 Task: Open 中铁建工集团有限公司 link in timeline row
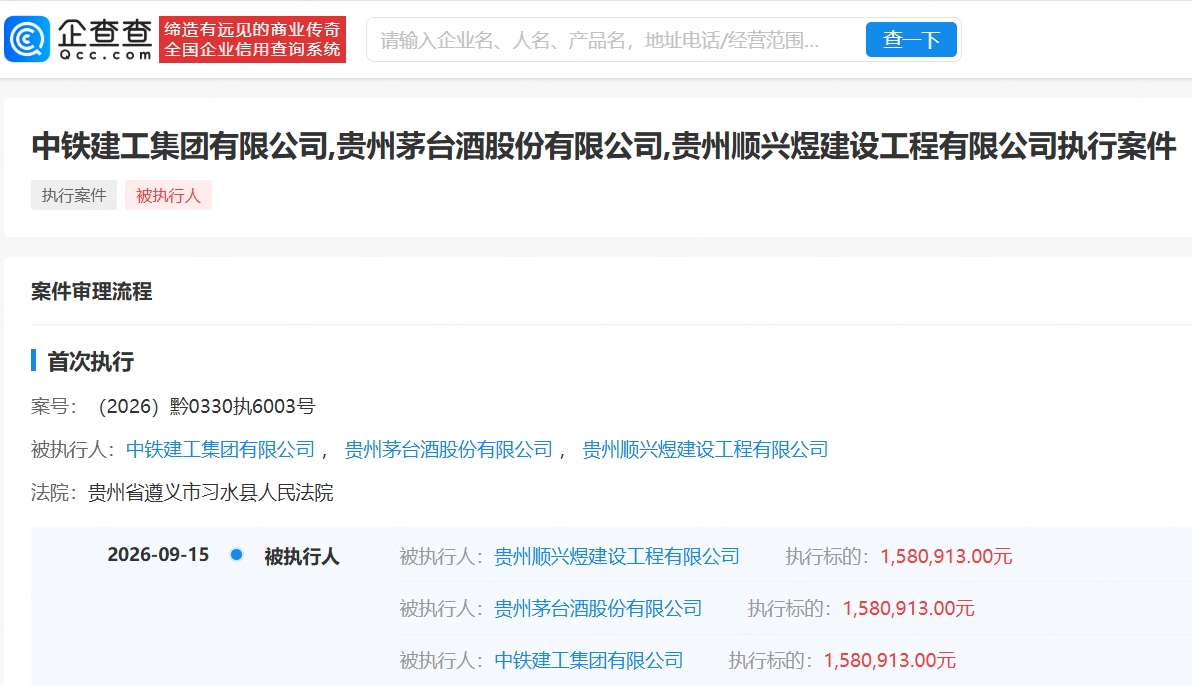(588, 660)
